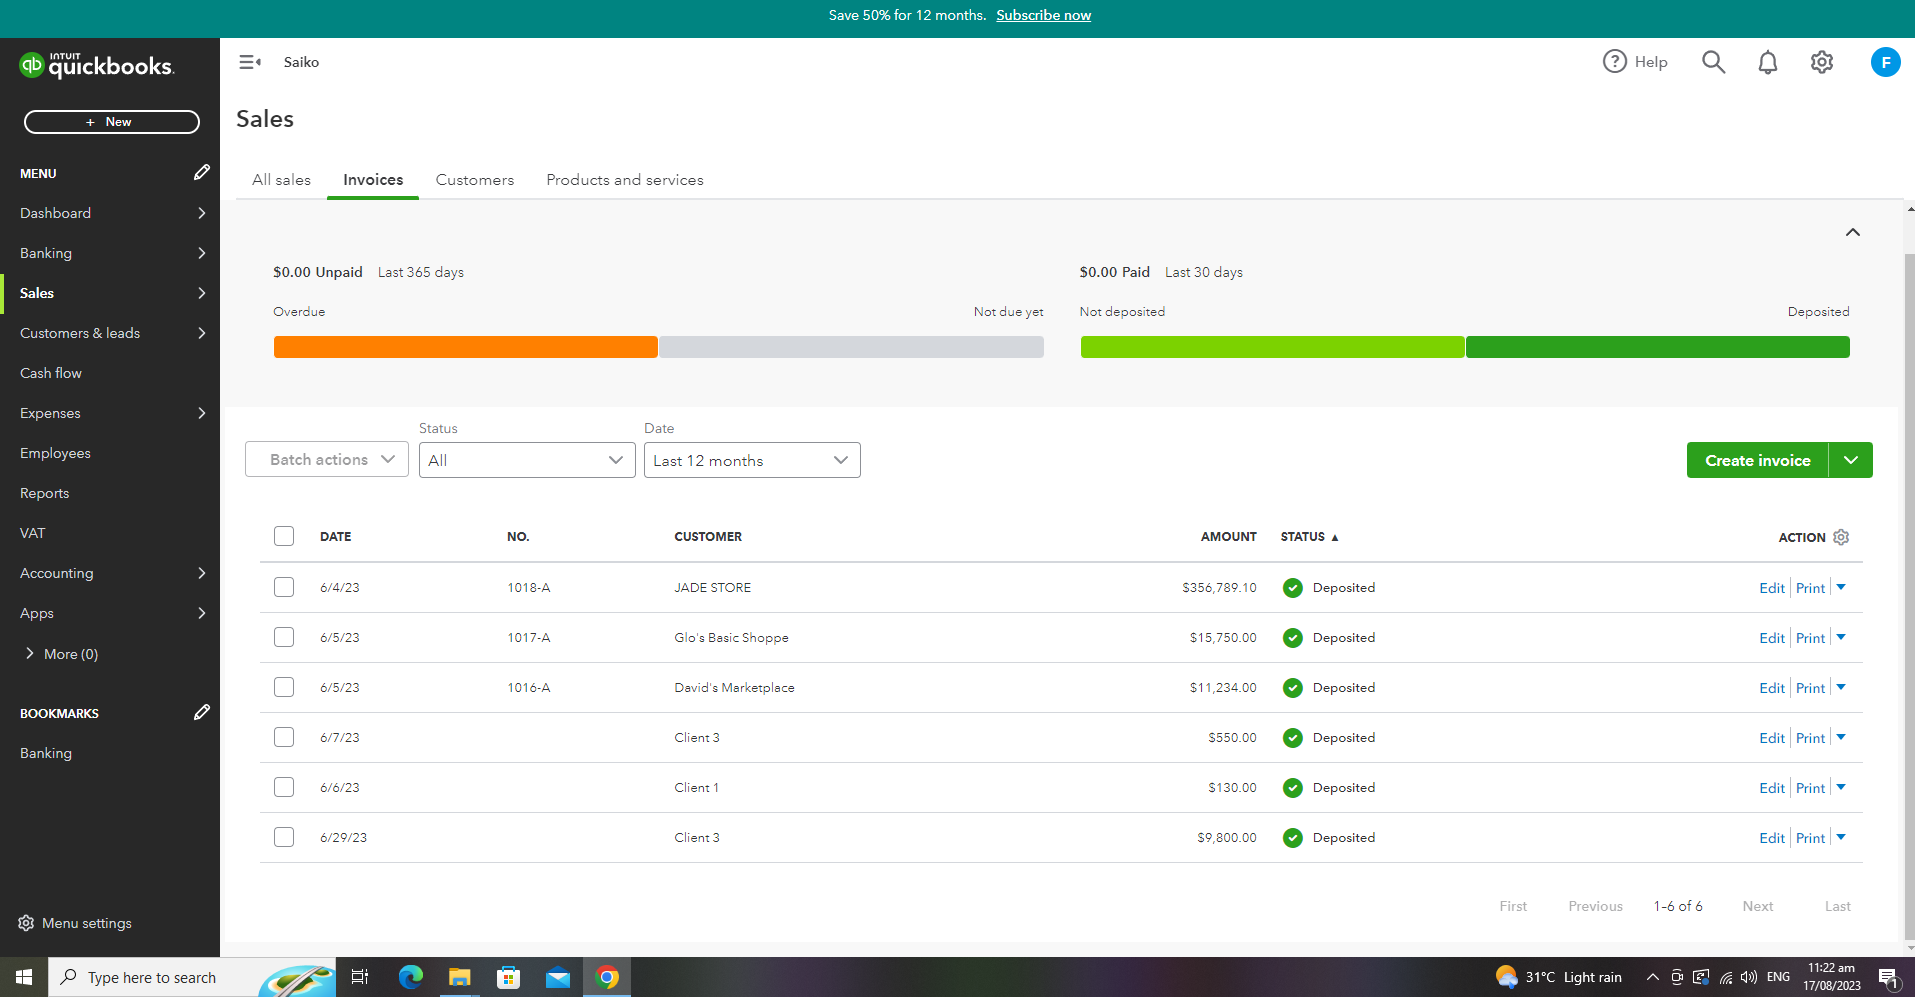
Task: Open the notifications bell icon
Action: coord(1767,62)
